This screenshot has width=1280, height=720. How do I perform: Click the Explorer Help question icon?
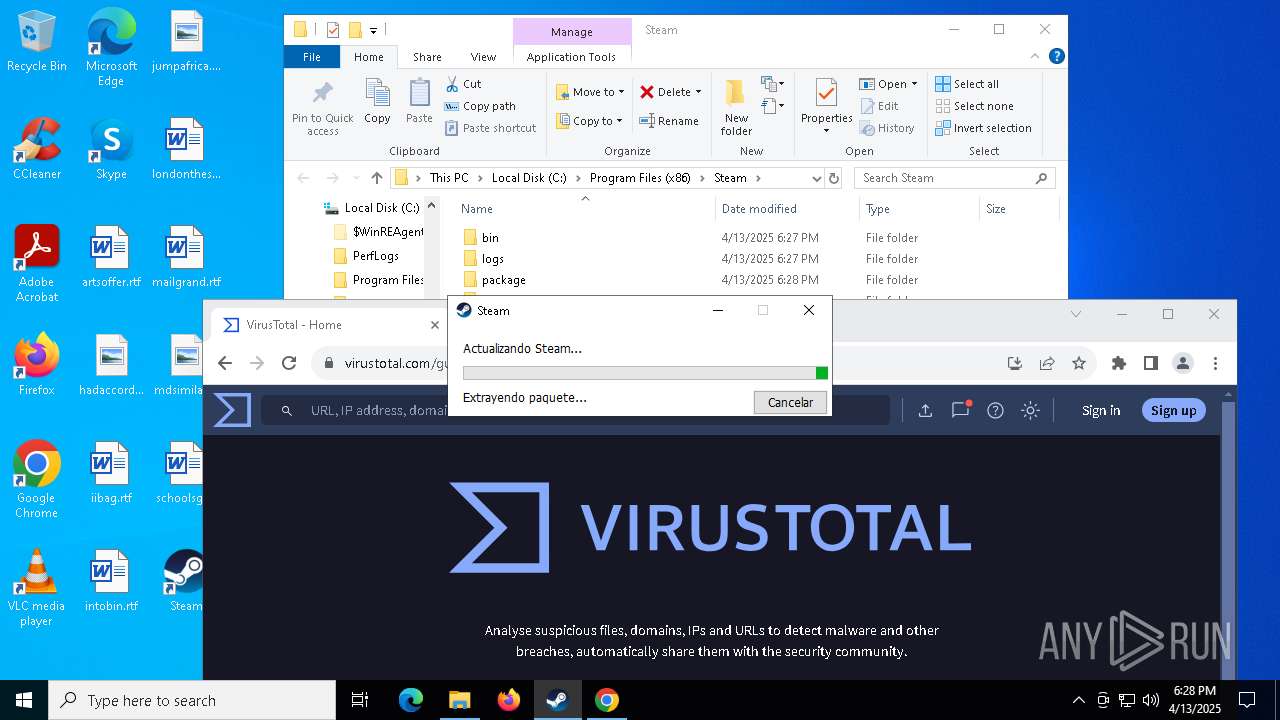tap(1056, 57)
